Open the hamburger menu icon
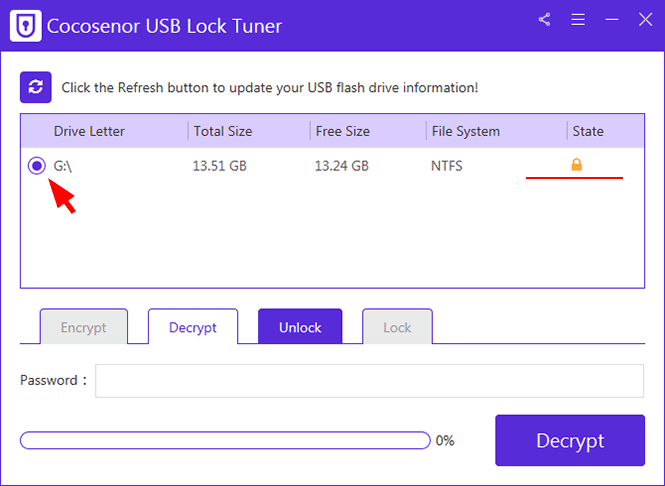 [578, 20]
